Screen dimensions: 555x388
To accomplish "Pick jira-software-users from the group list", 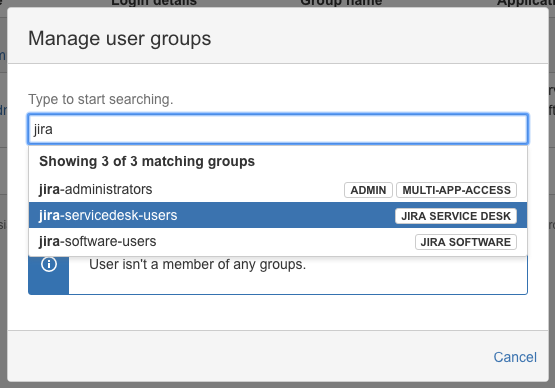I will pos(278,242).
